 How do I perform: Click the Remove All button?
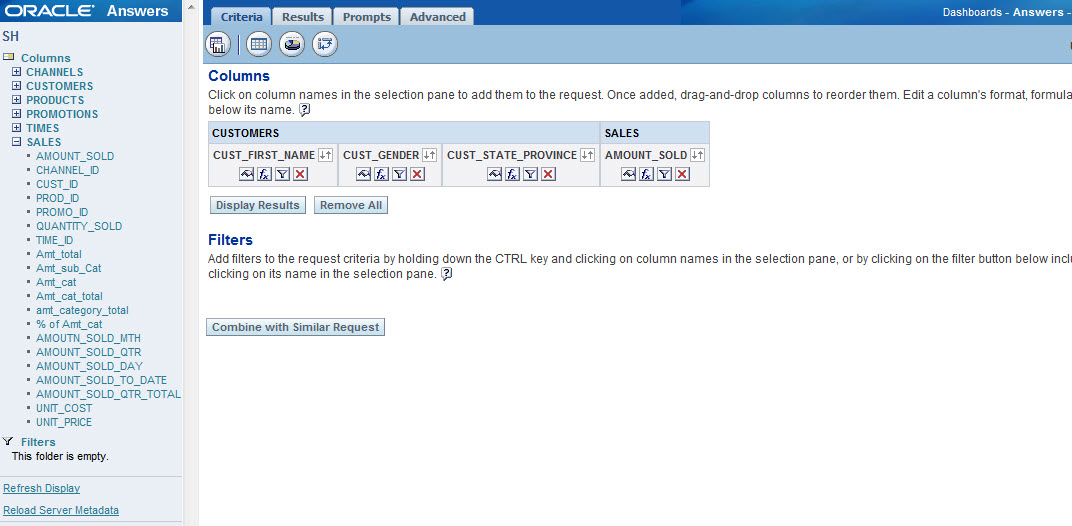pyautogui.click(x=351, y=205)
